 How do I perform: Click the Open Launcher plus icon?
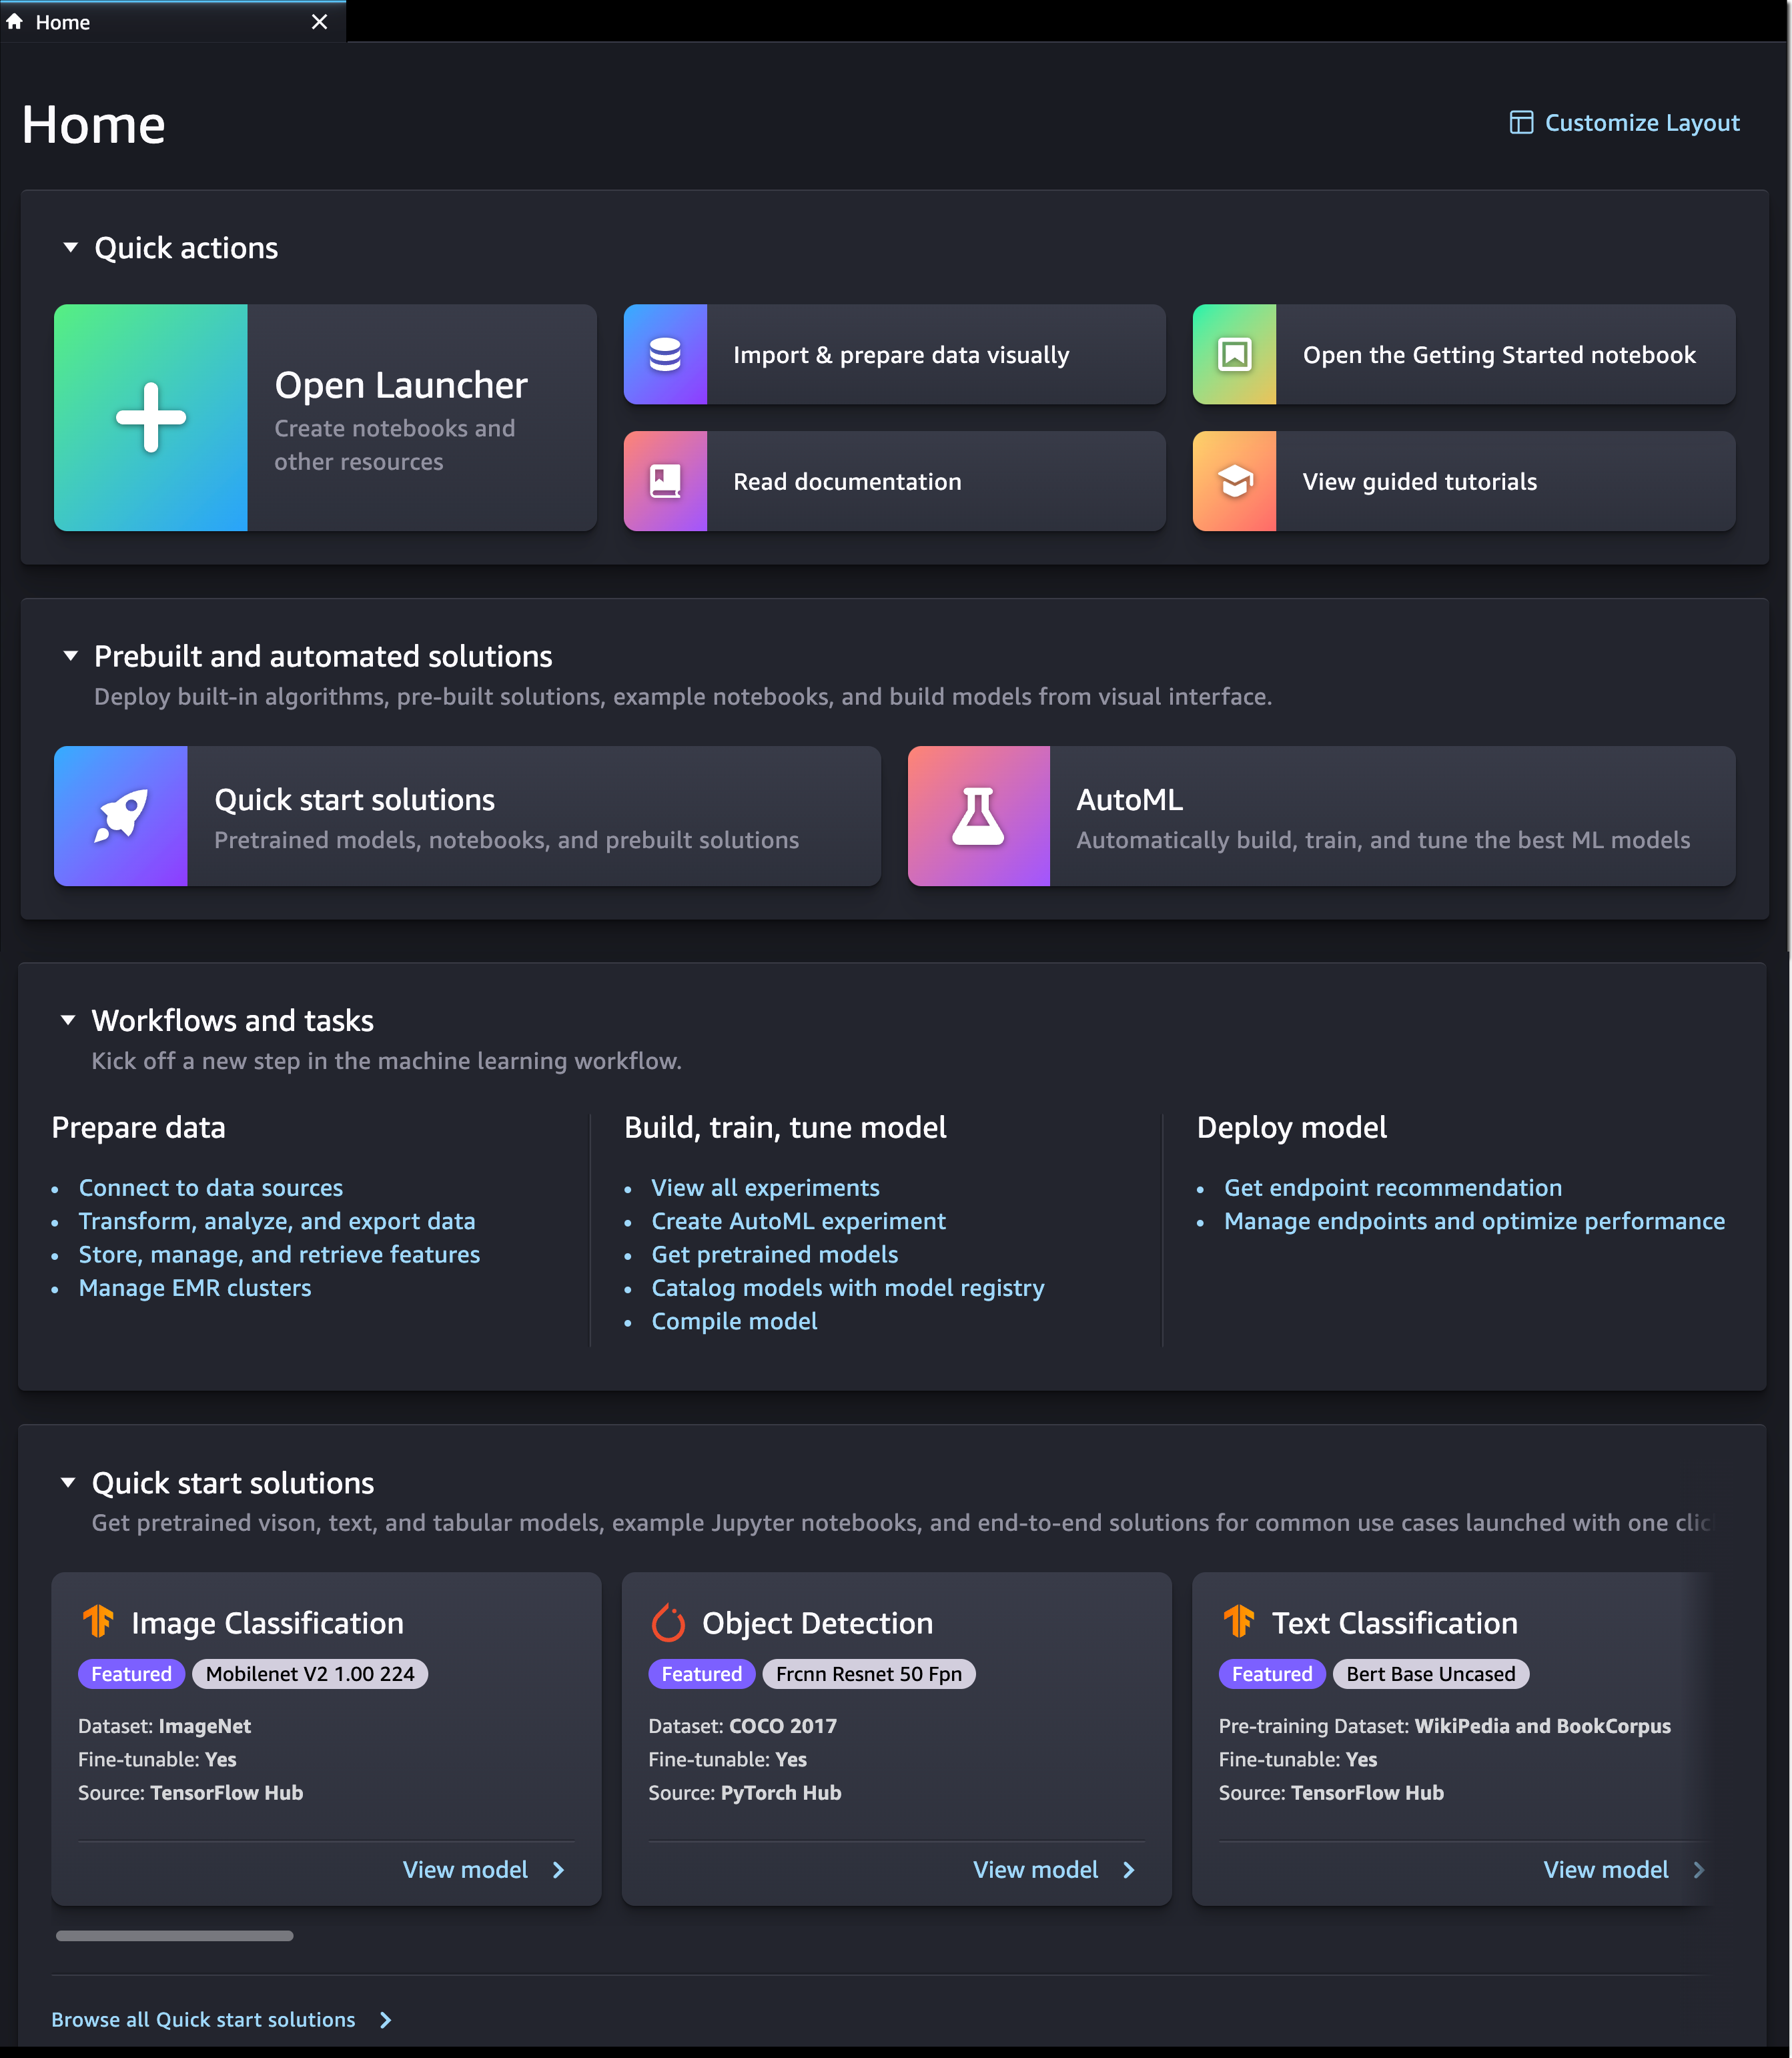pyautogui.click(x=150, y=417)
